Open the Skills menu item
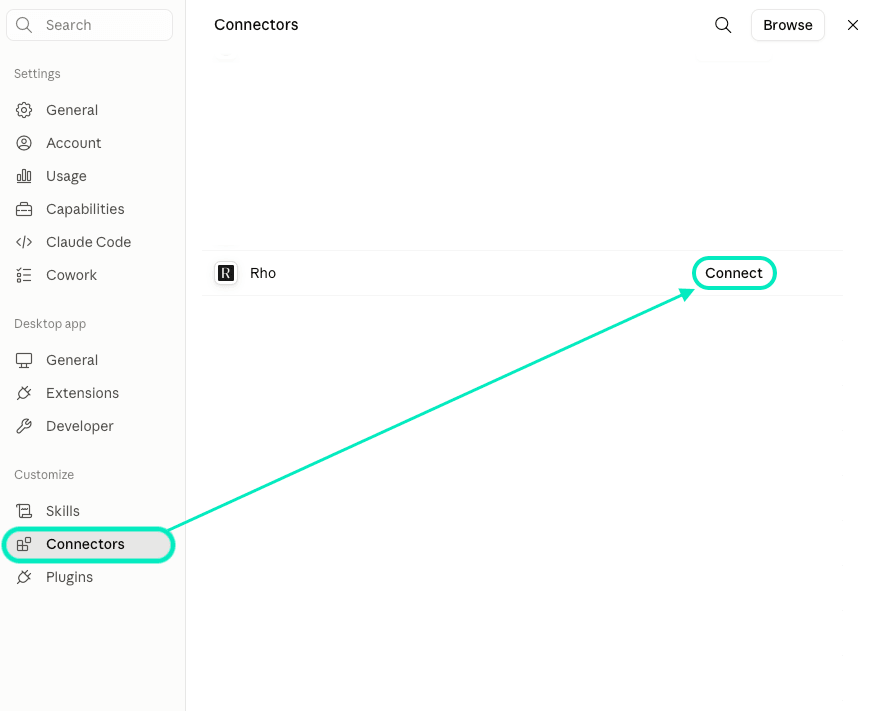 [89, 511]
